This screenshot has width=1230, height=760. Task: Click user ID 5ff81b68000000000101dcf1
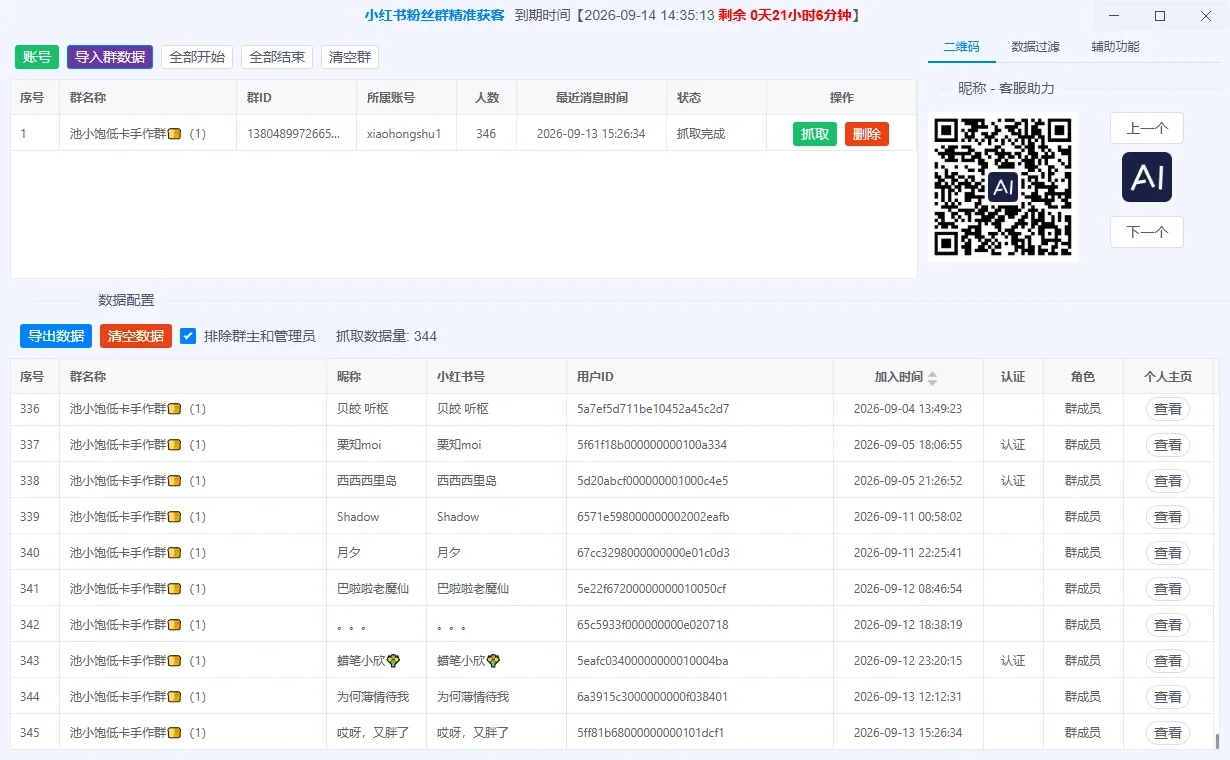651,733
